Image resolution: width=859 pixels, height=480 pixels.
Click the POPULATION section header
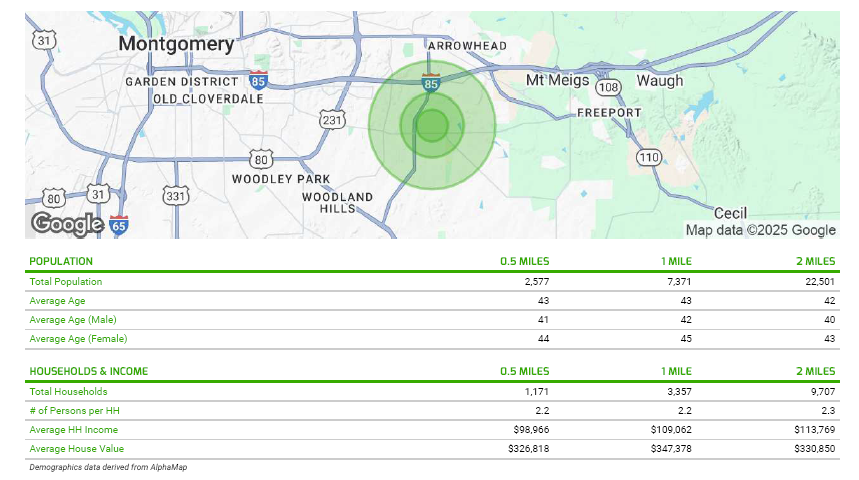point(61,261)
